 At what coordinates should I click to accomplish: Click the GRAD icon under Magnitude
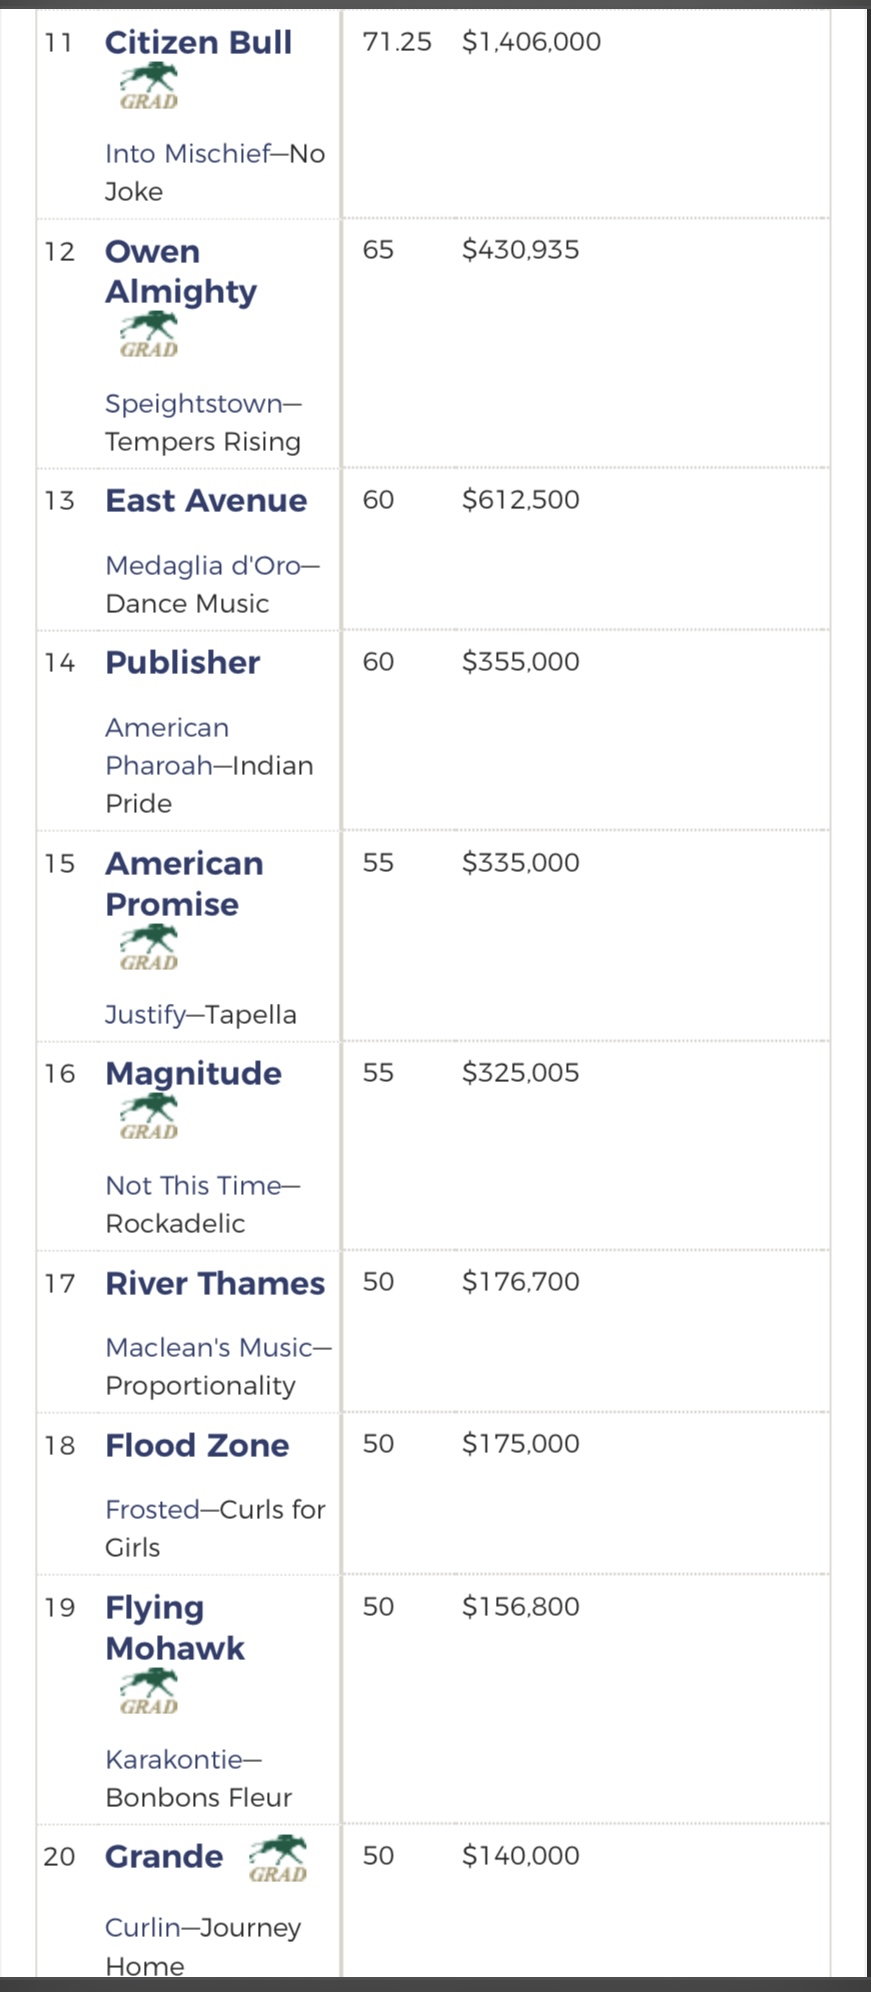(x=149, y=1117)
